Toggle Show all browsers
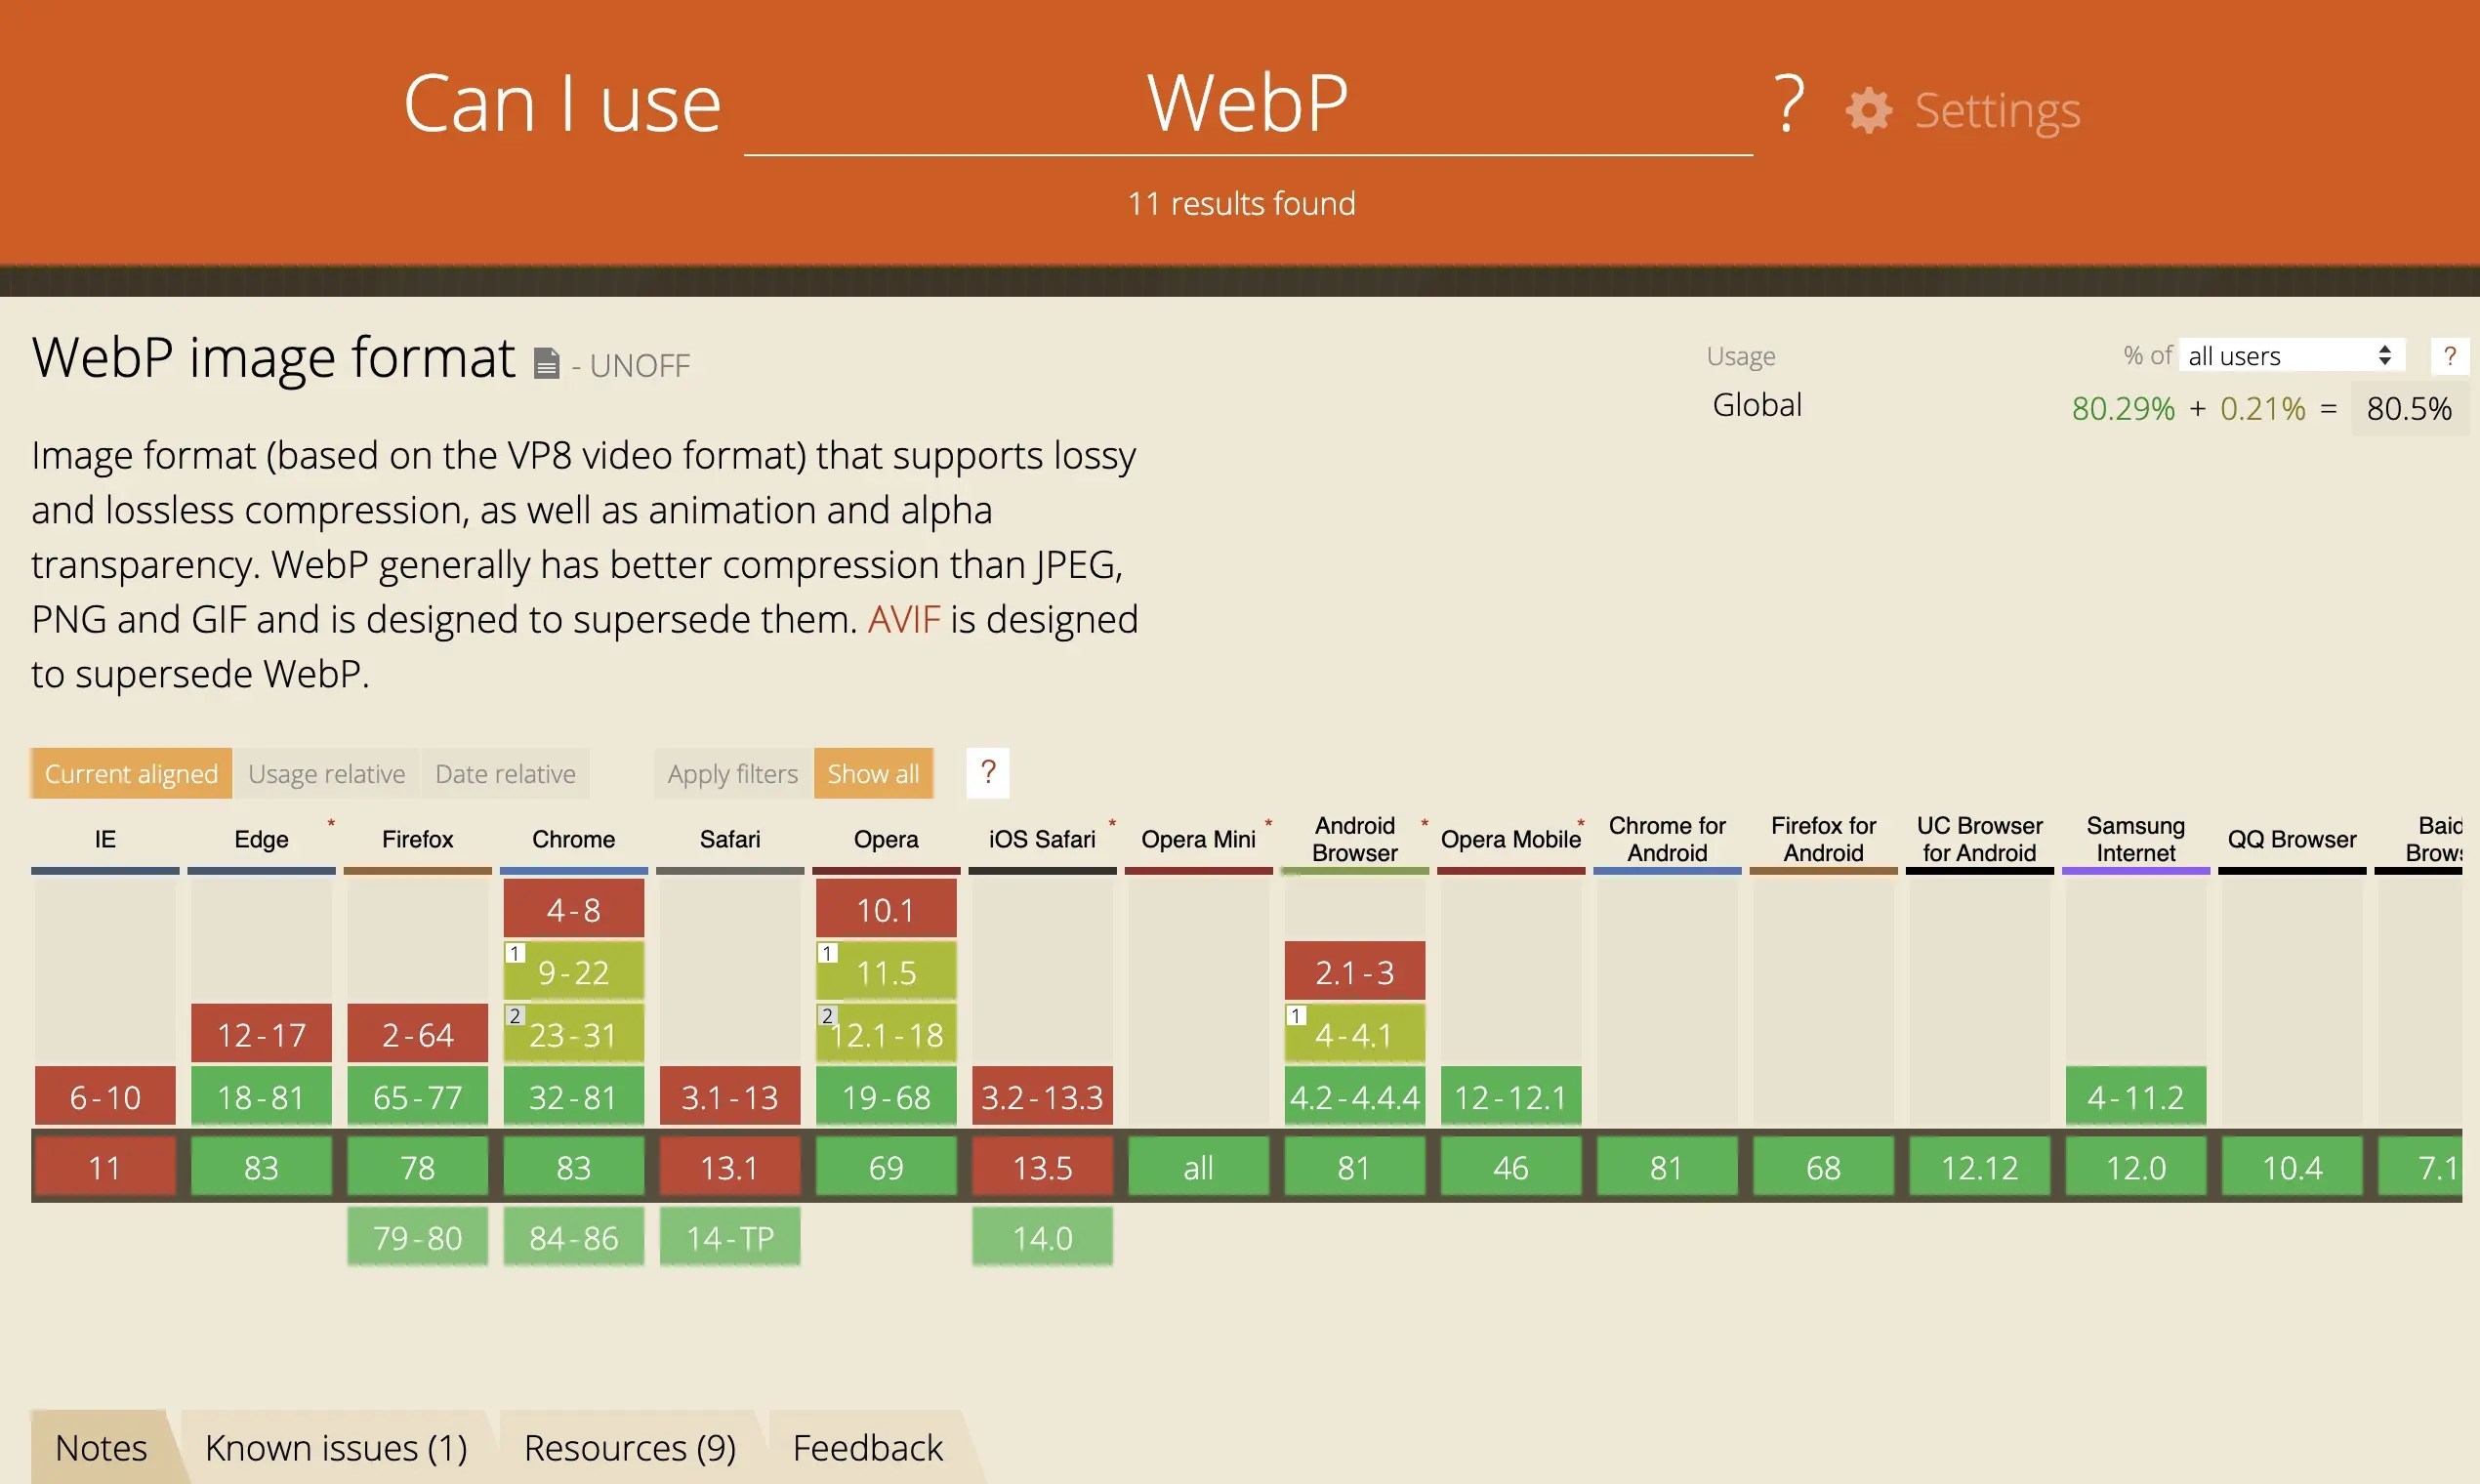 pyautogui.click(x=873, y=773)
